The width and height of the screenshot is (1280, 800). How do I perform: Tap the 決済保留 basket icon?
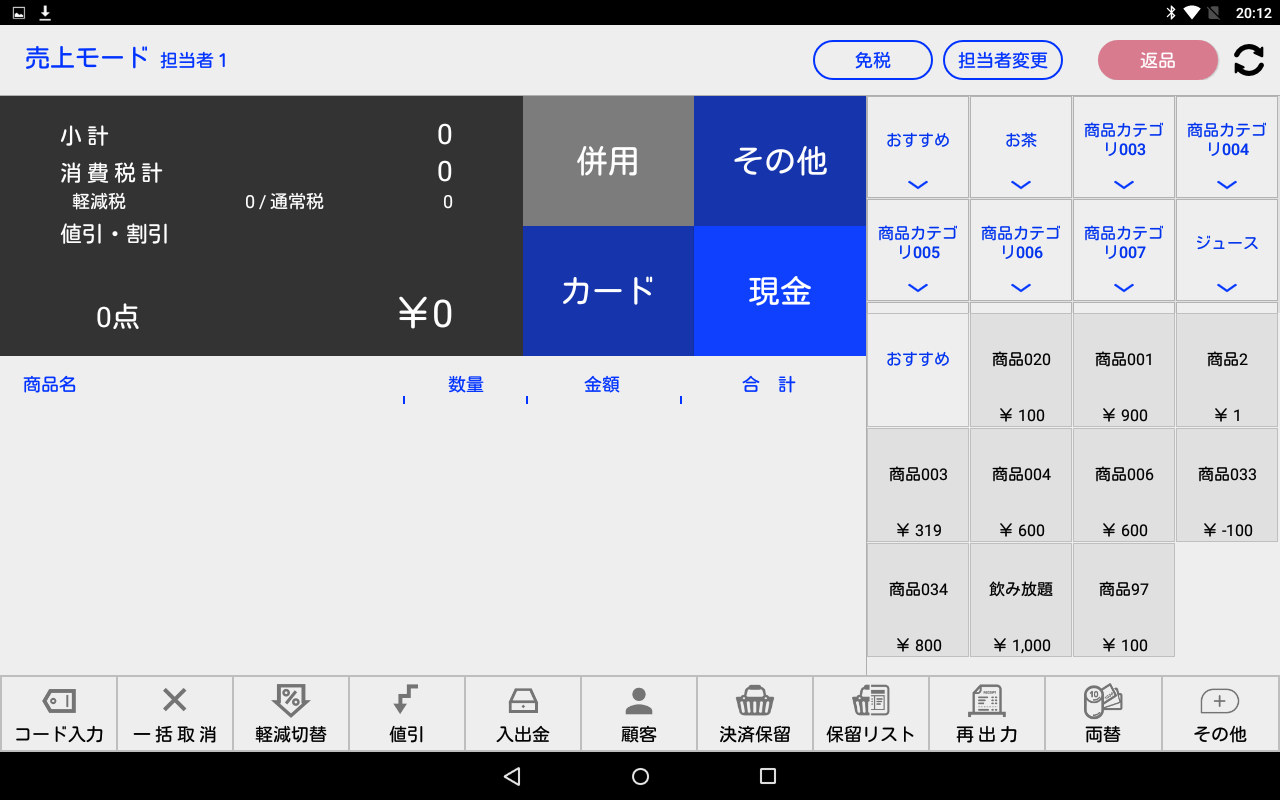[x=755, y=701]
